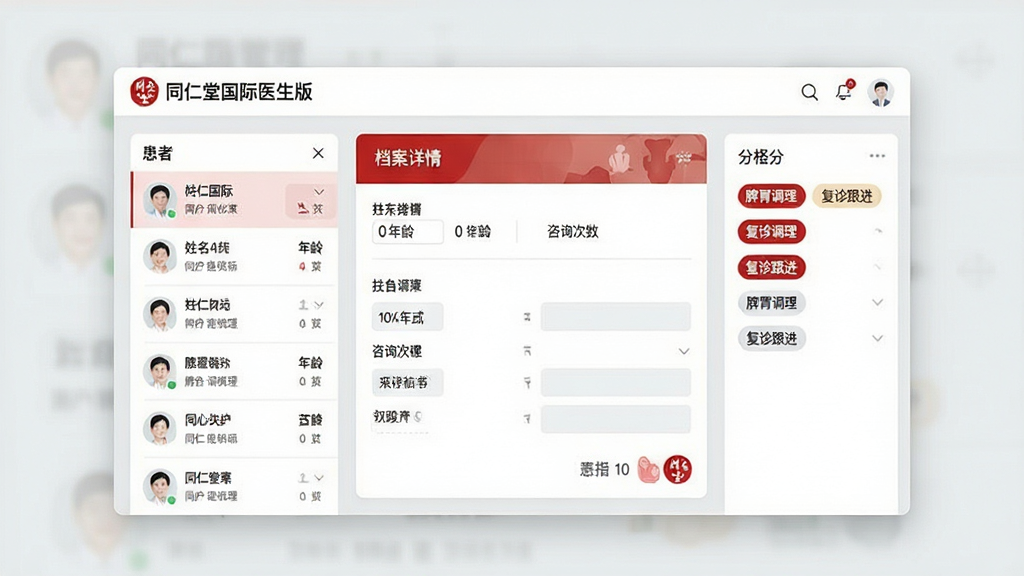Open search with the magnifier icon
The height and width of the screenshot is (576, 1024).
[810, 92]
